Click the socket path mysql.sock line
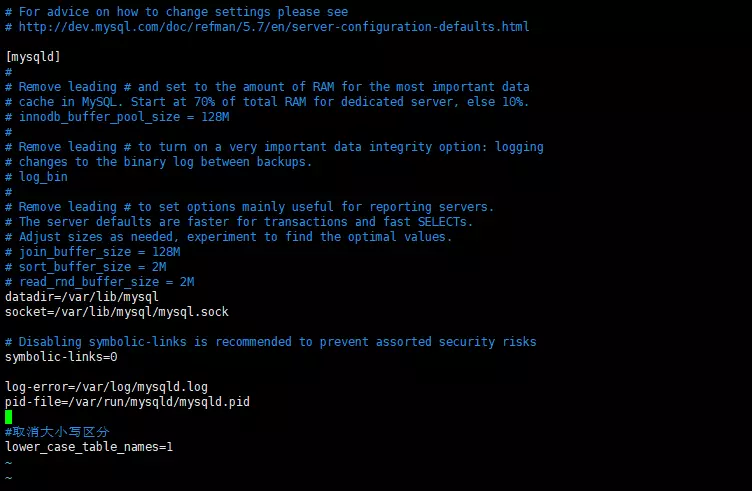This screenshot has width=752, height=491. (117, 312)
